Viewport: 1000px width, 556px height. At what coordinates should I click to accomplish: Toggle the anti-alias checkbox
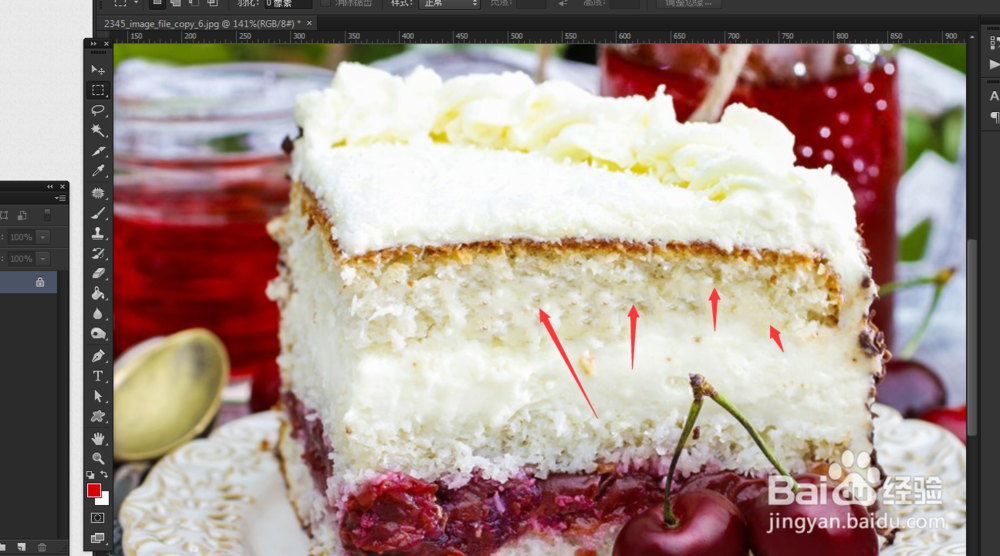coord(325,3)
